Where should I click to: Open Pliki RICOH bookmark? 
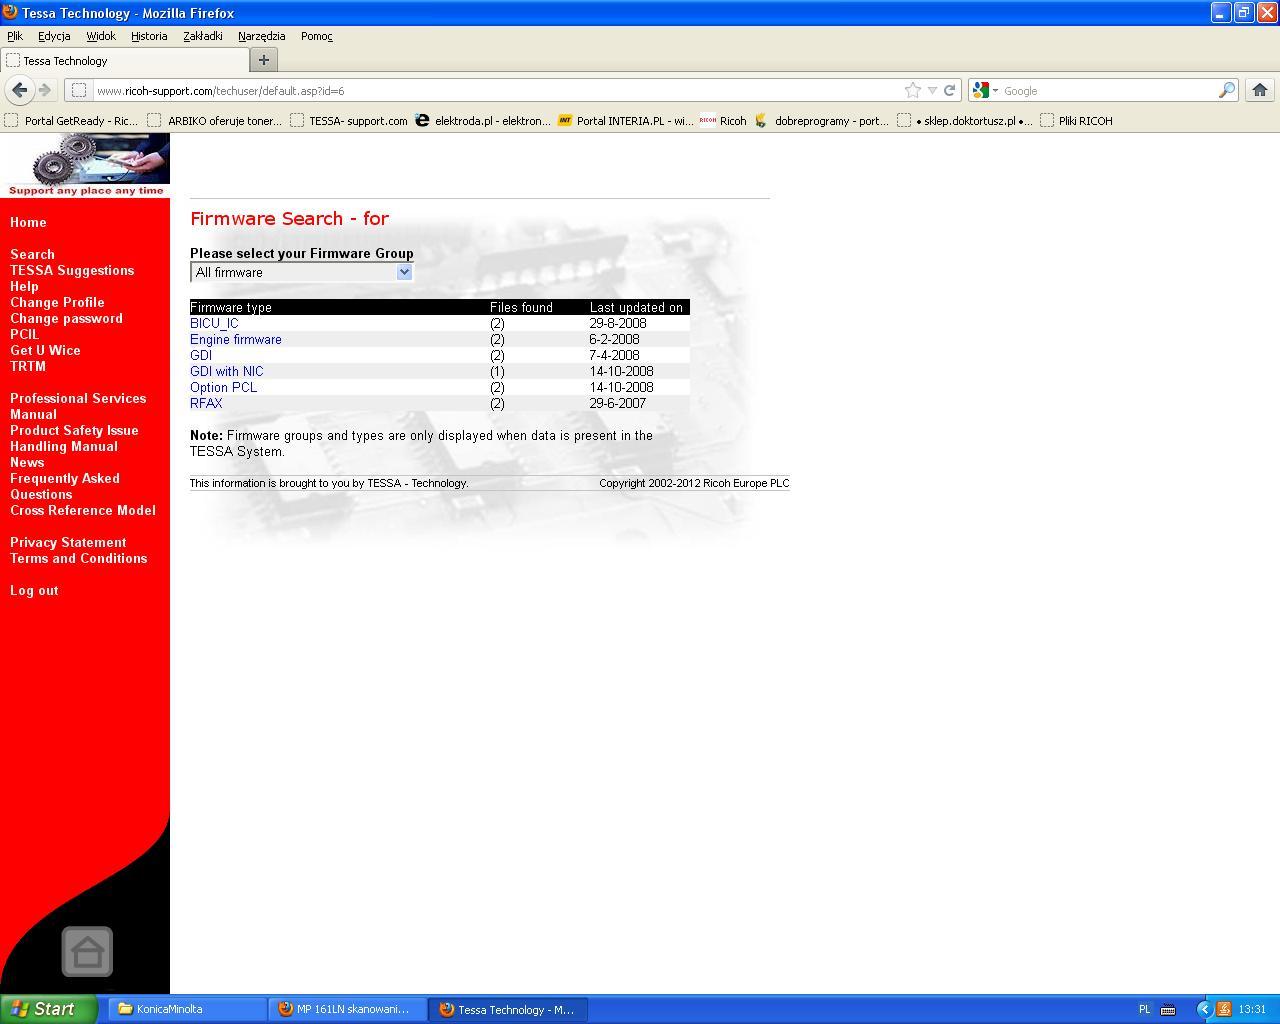click(x=1076, y=120)
